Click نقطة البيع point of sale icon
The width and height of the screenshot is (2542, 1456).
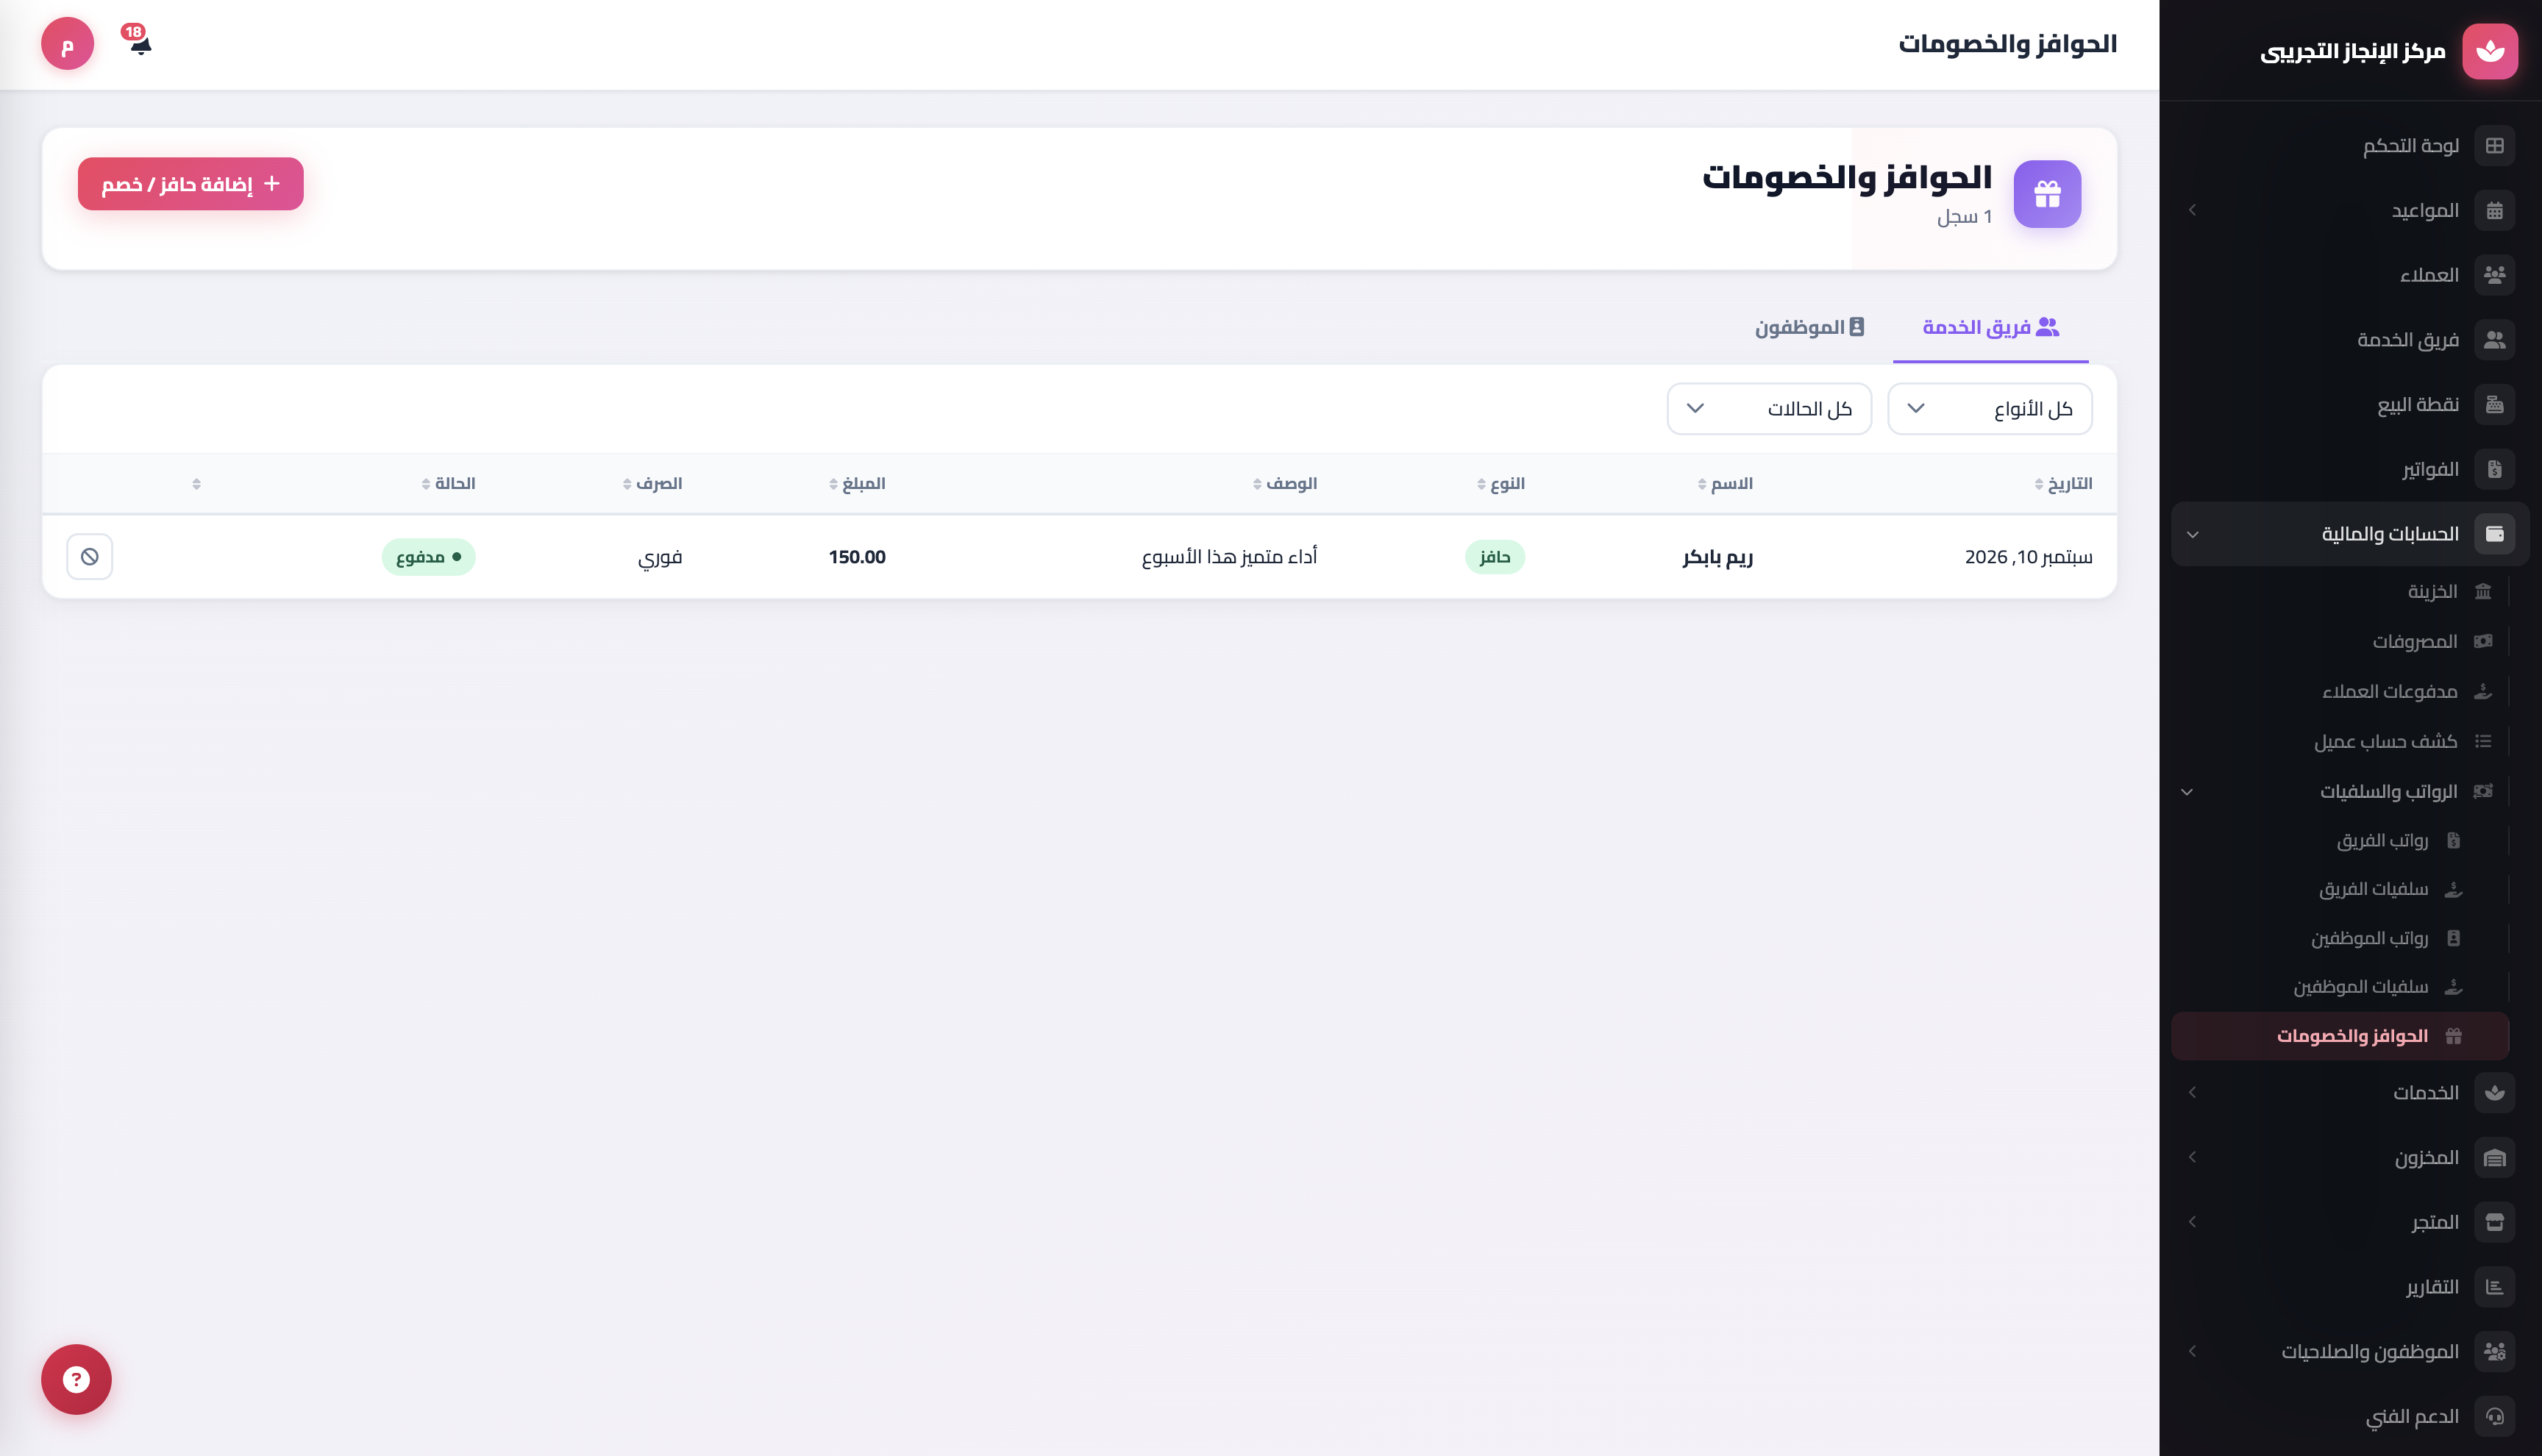[x=2494, y=404]
